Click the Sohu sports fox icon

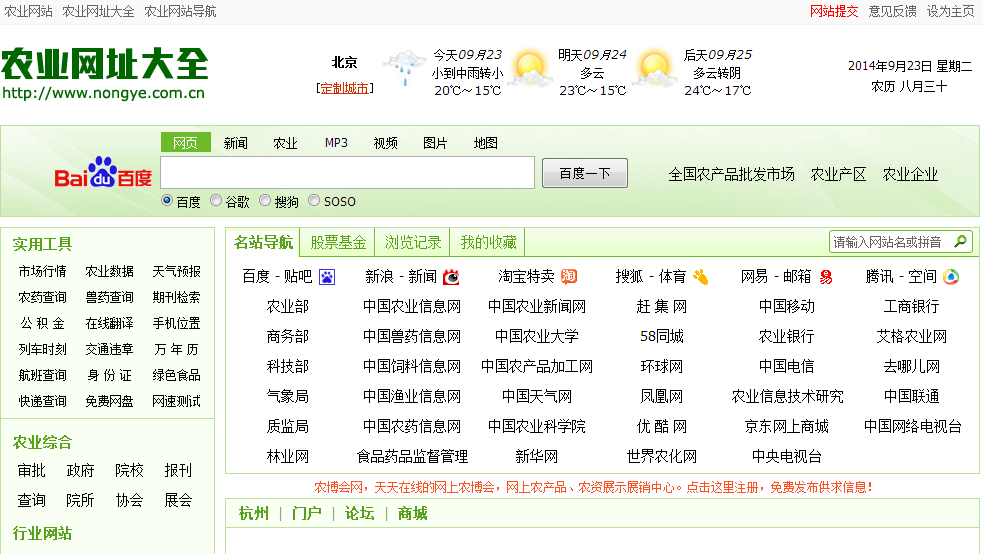coord(700,276)
